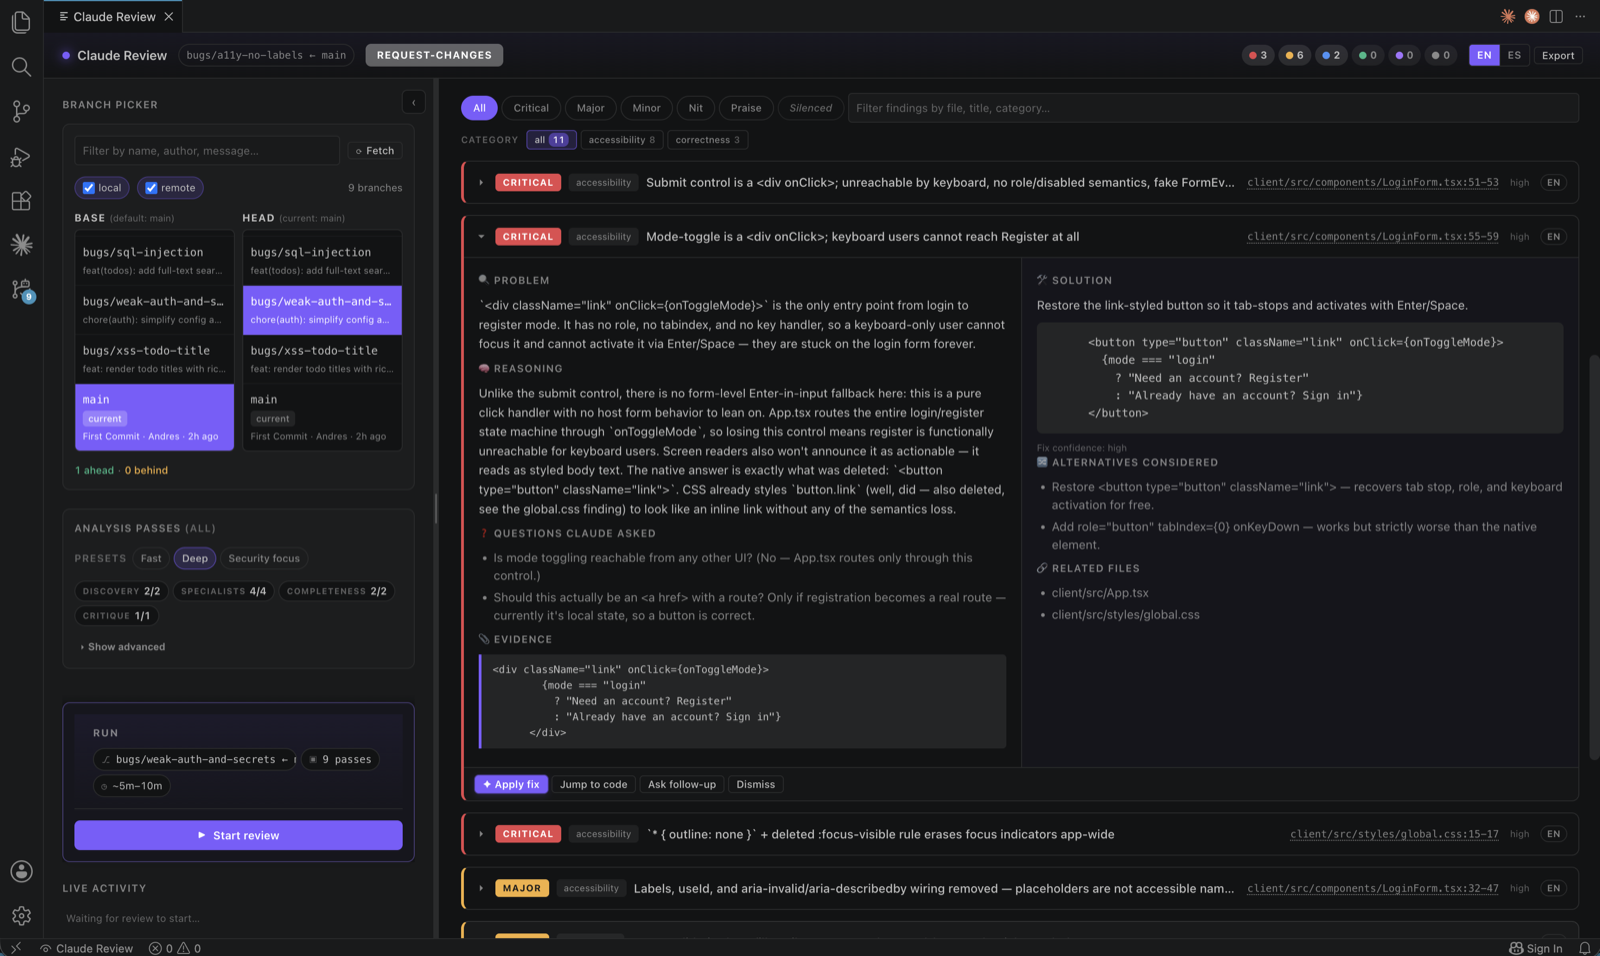
Task: Open the Claude starburst activity bar view
Action: (x=21, y=245)
